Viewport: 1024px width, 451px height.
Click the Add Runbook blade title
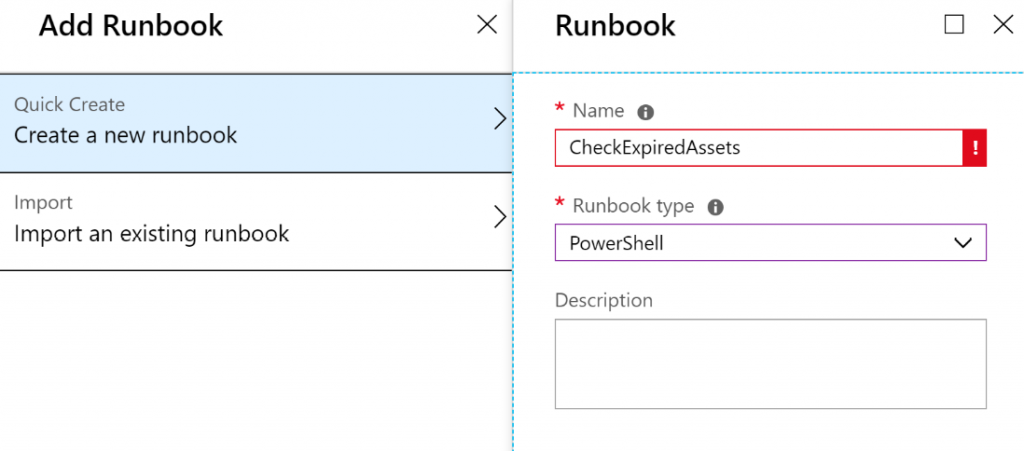131,26
